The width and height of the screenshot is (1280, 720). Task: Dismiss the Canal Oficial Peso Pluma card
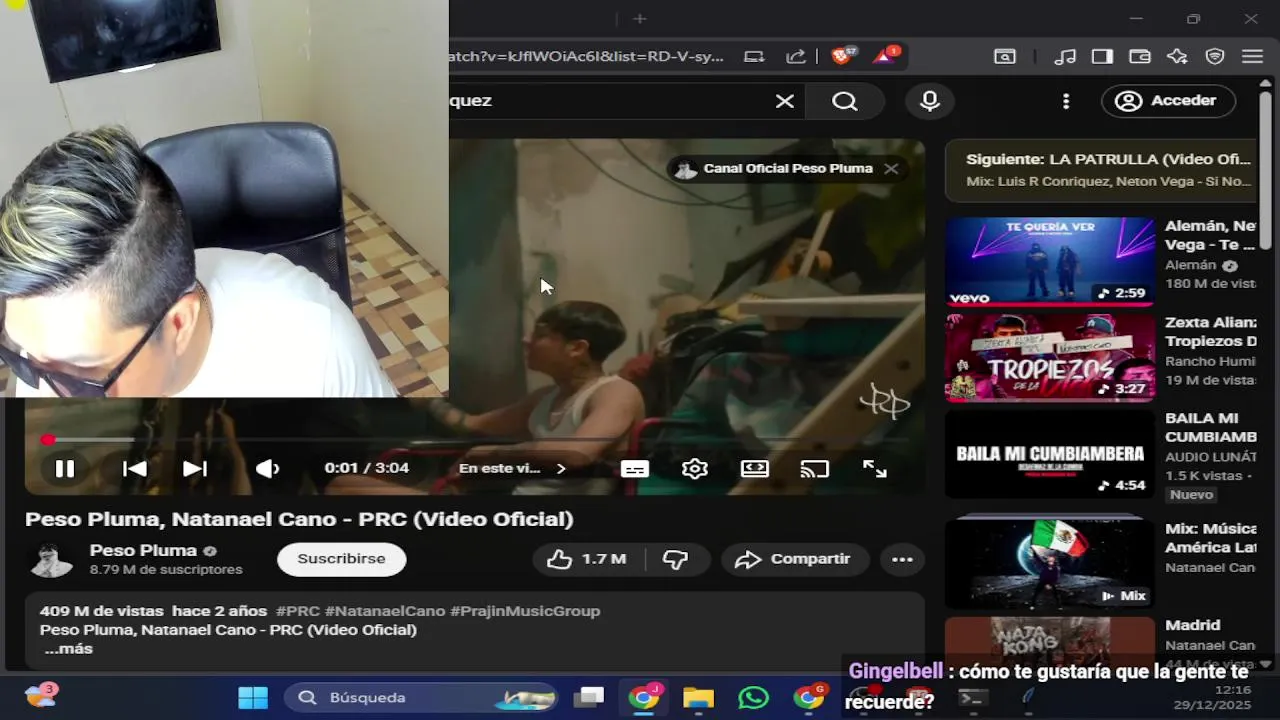point(891,169)
